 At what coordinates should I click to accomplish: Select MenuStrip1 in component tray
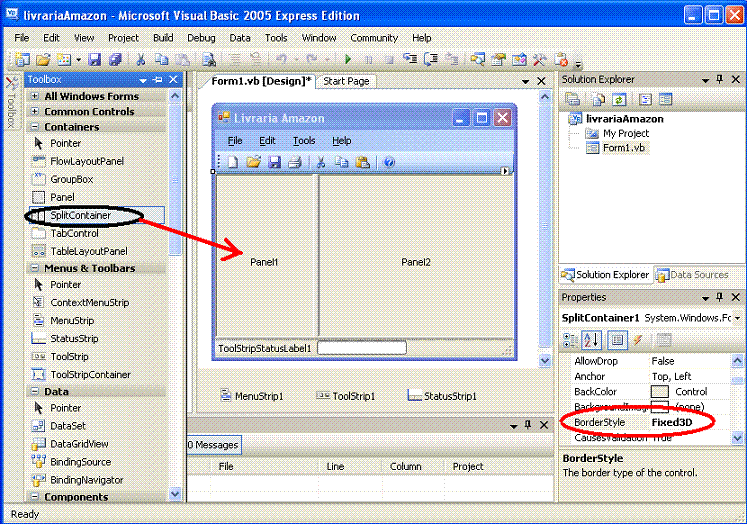pos(252,396)
